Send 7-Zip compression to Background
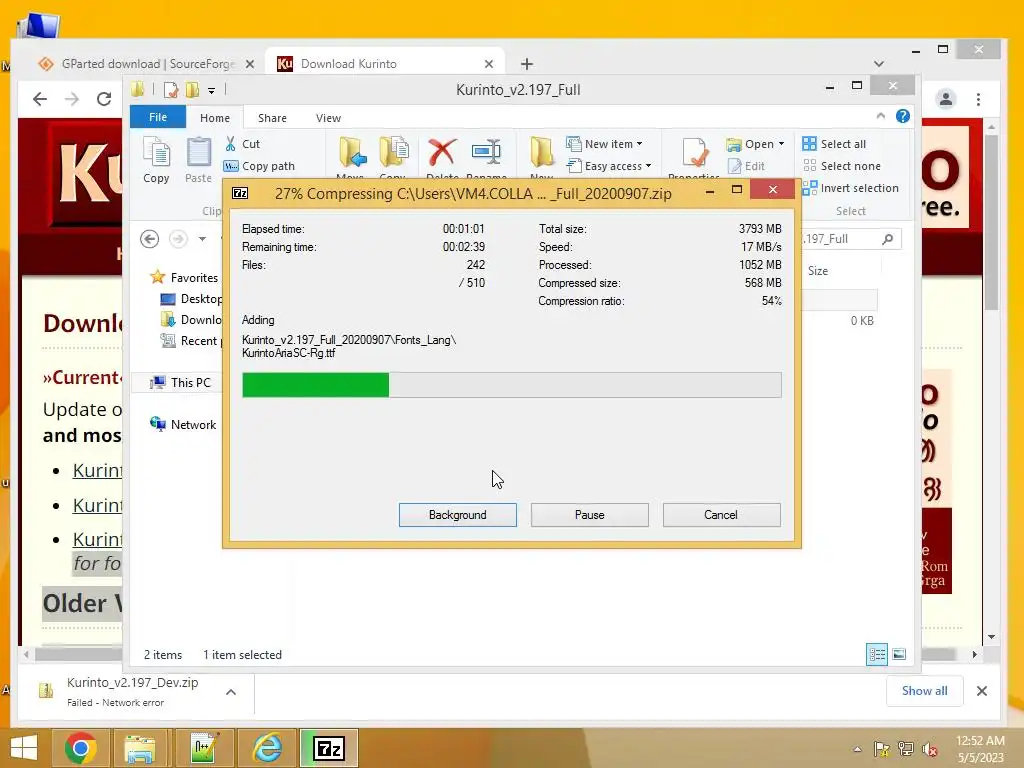This screenshot has width=1024, height=768. click(x=457, y=515)
